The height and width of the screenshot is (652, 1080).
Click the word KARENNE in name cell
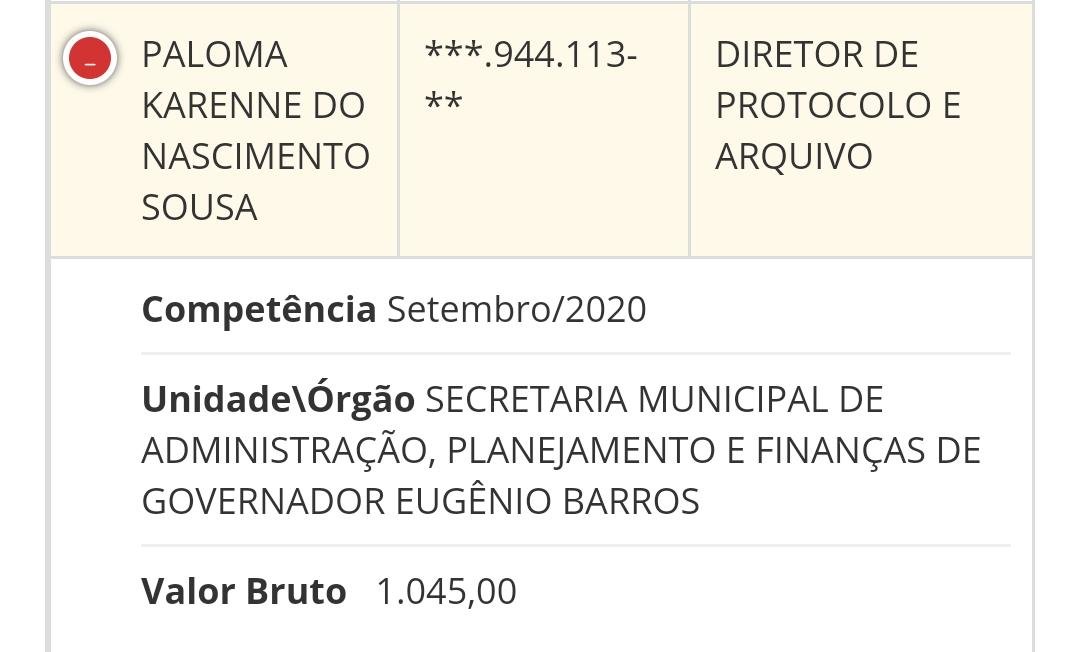coord(222,106)
